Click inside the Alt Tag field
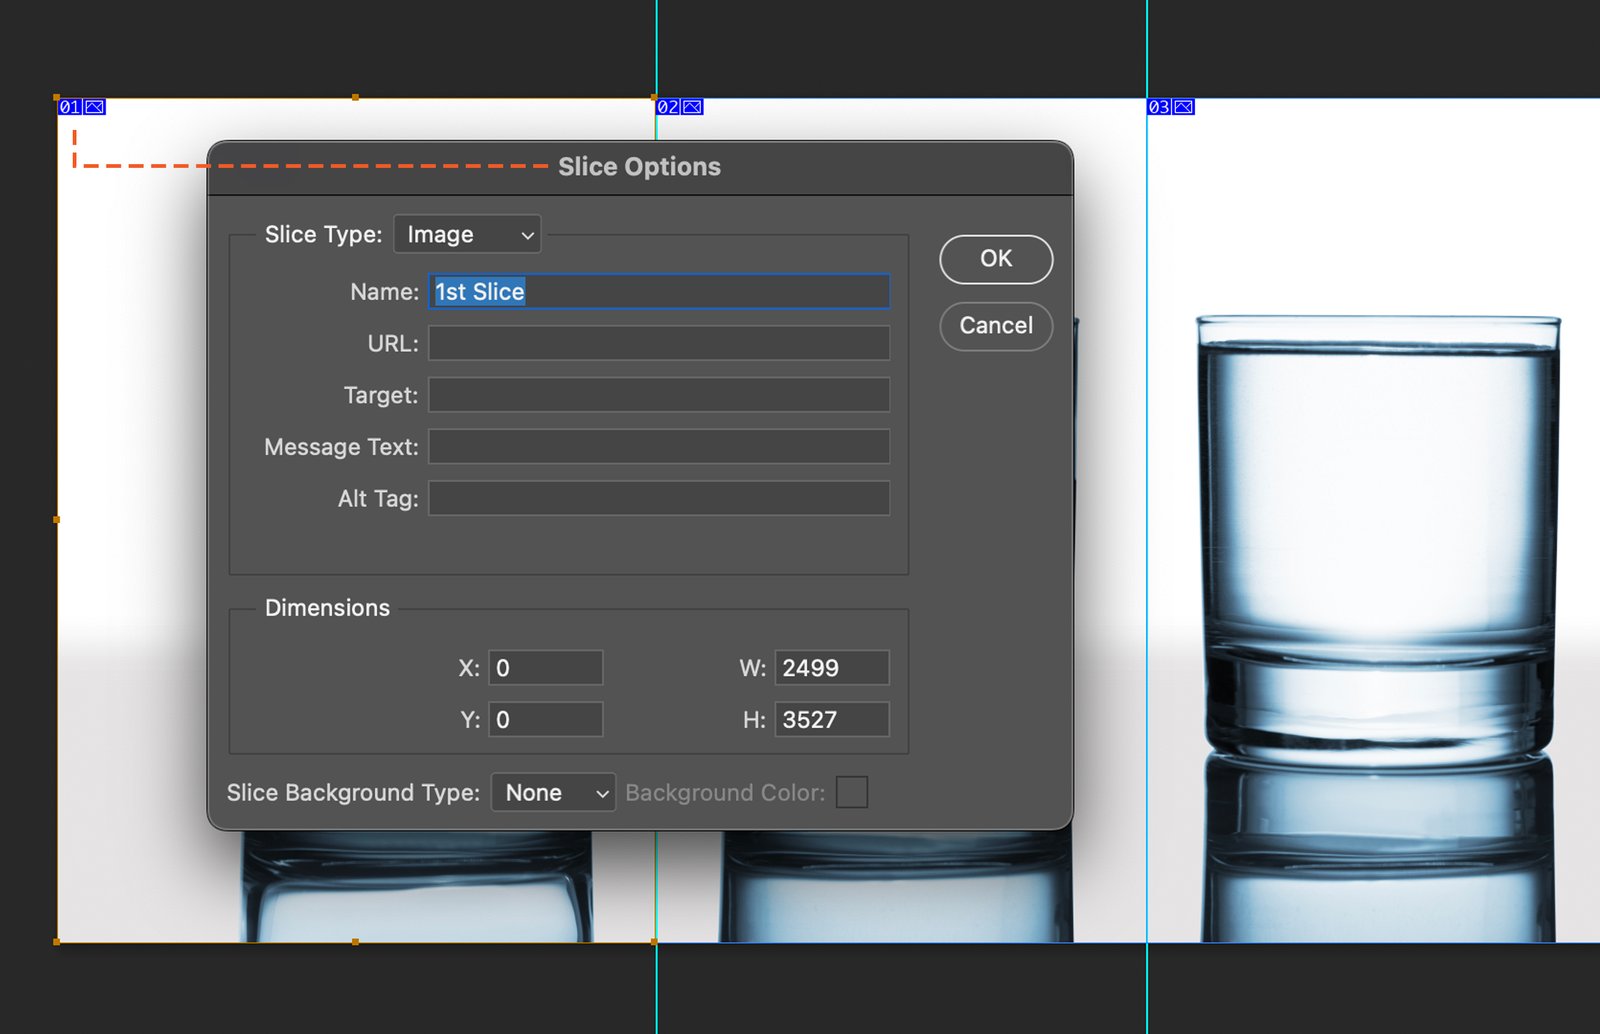 (x=659, y=499)
